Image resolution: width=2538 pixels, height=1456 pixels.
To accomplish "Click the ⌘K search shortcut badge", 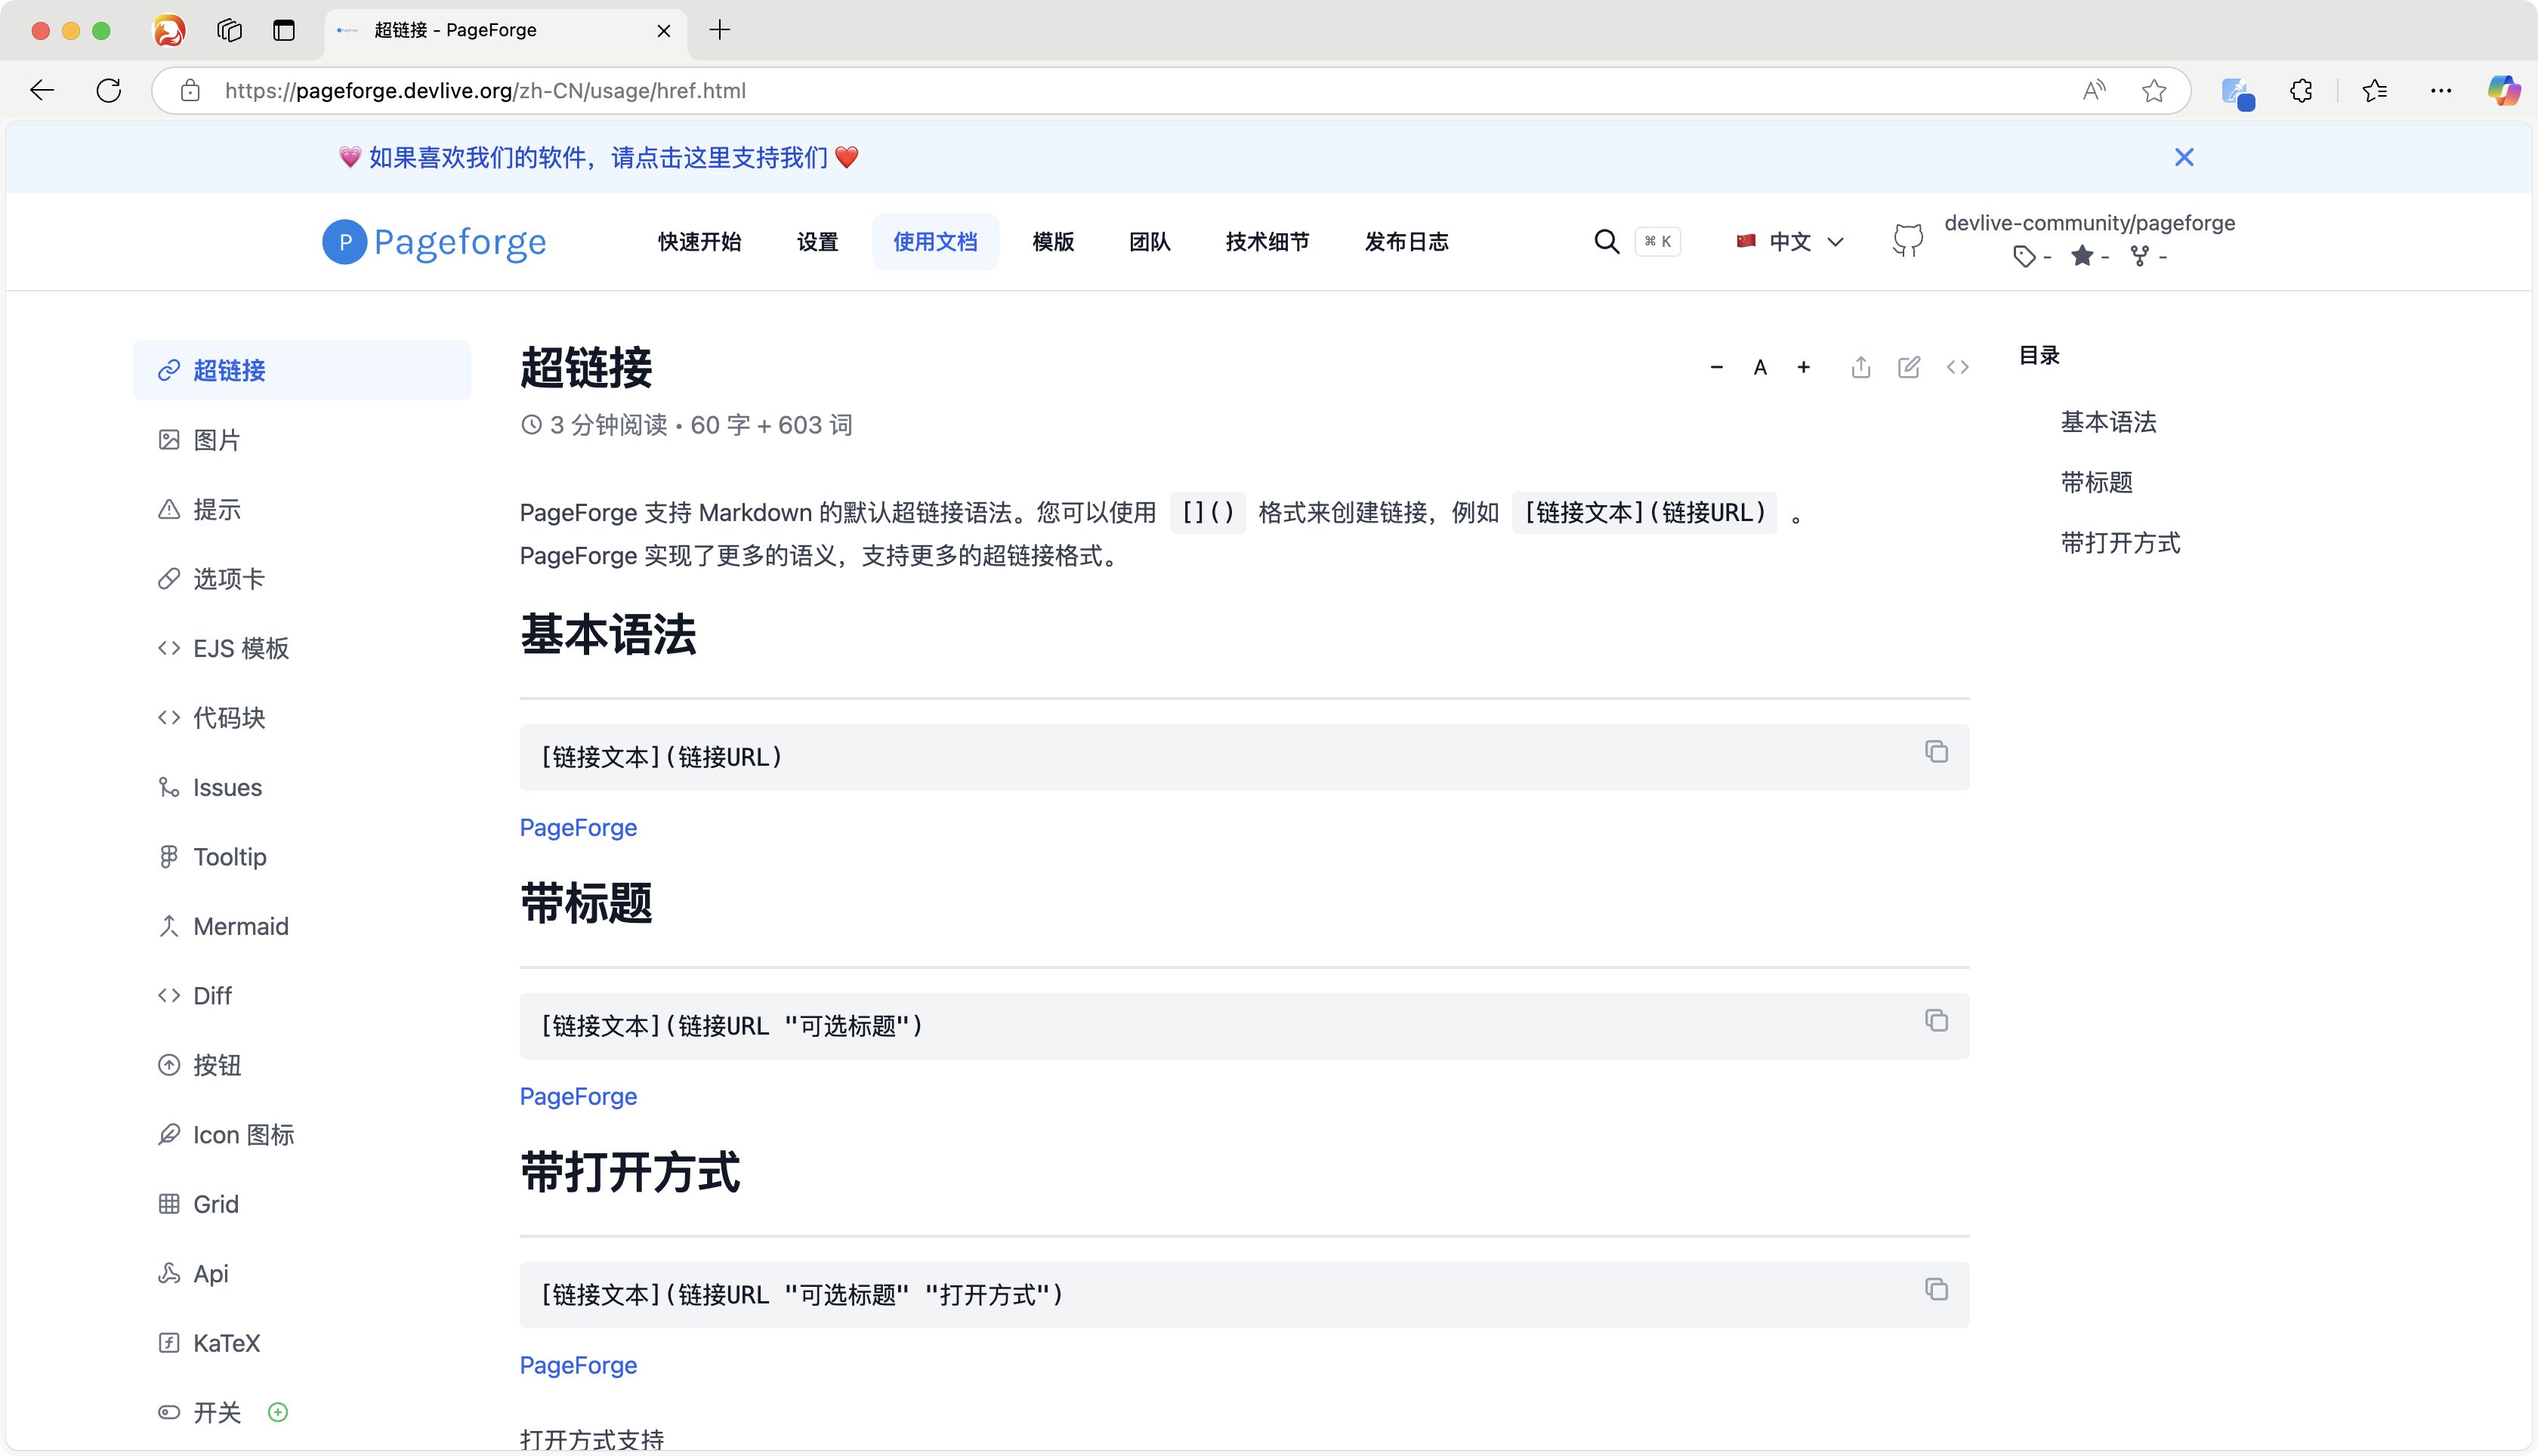I will click(1657, 242).
